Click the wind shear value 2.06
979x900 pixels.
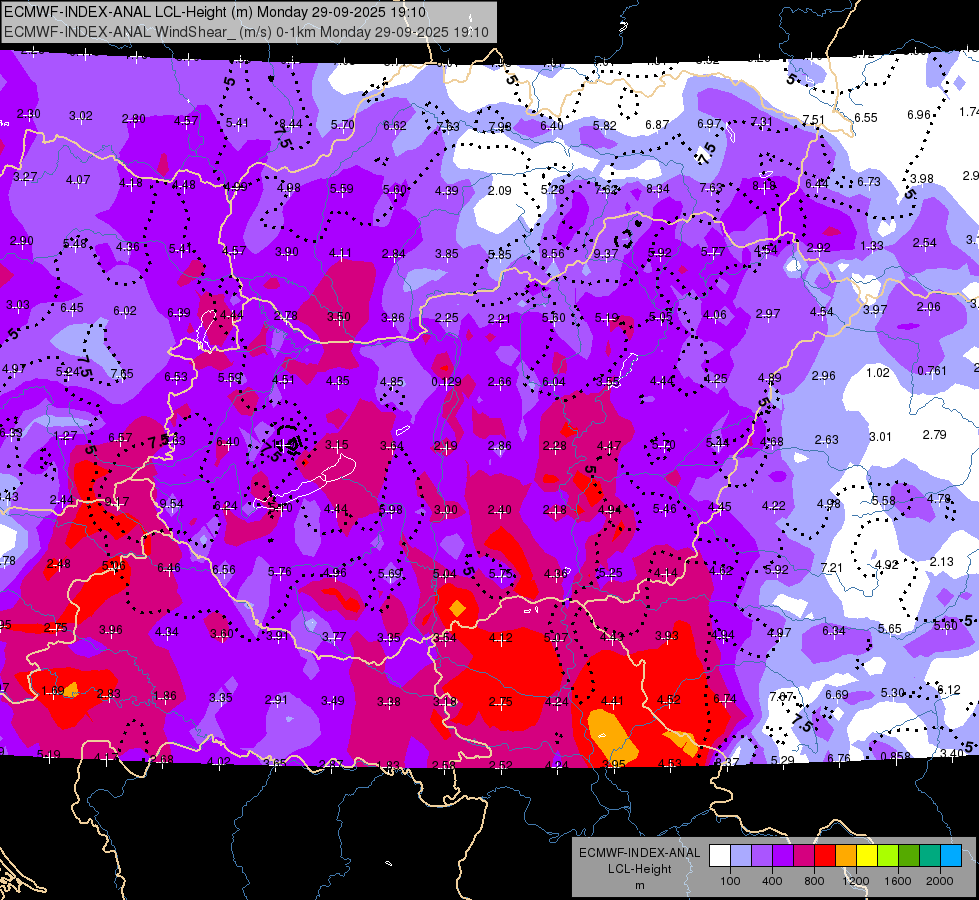click(x=928, y=307)
